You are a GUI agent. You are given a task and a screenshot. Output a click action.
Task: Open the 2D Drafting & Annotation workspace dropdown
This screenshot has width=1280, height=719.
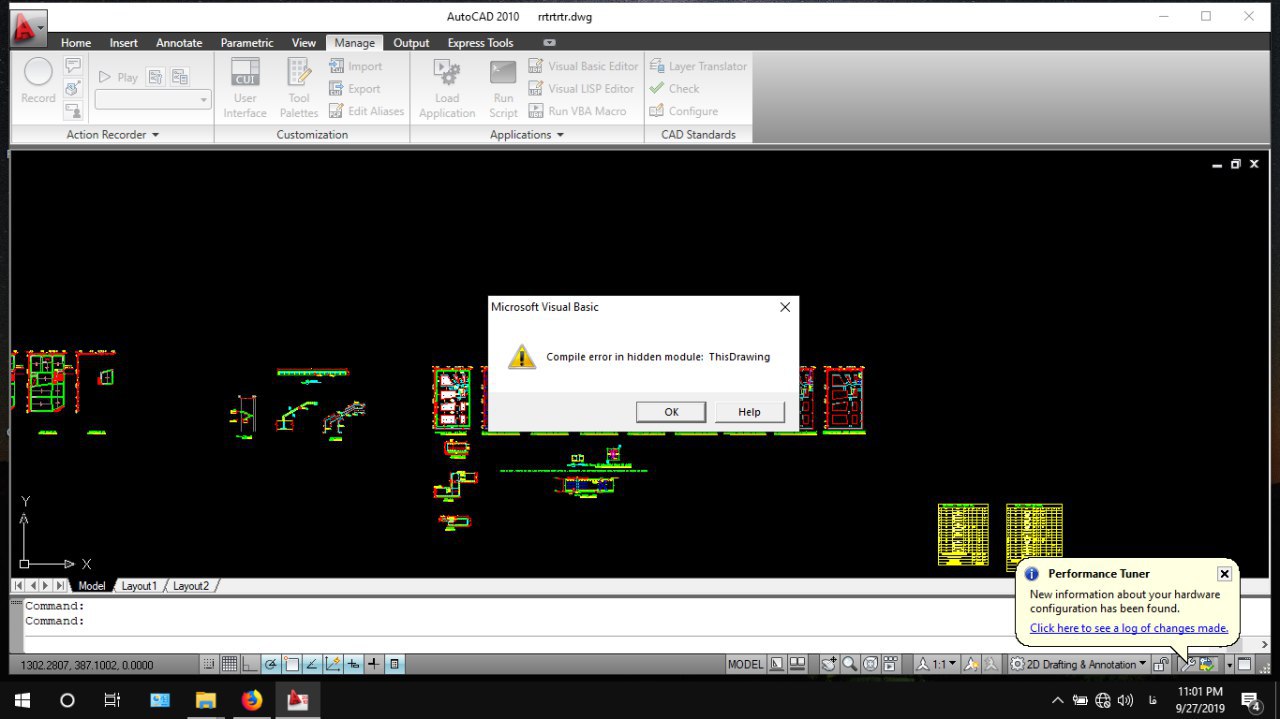[x=1078, y=664]
